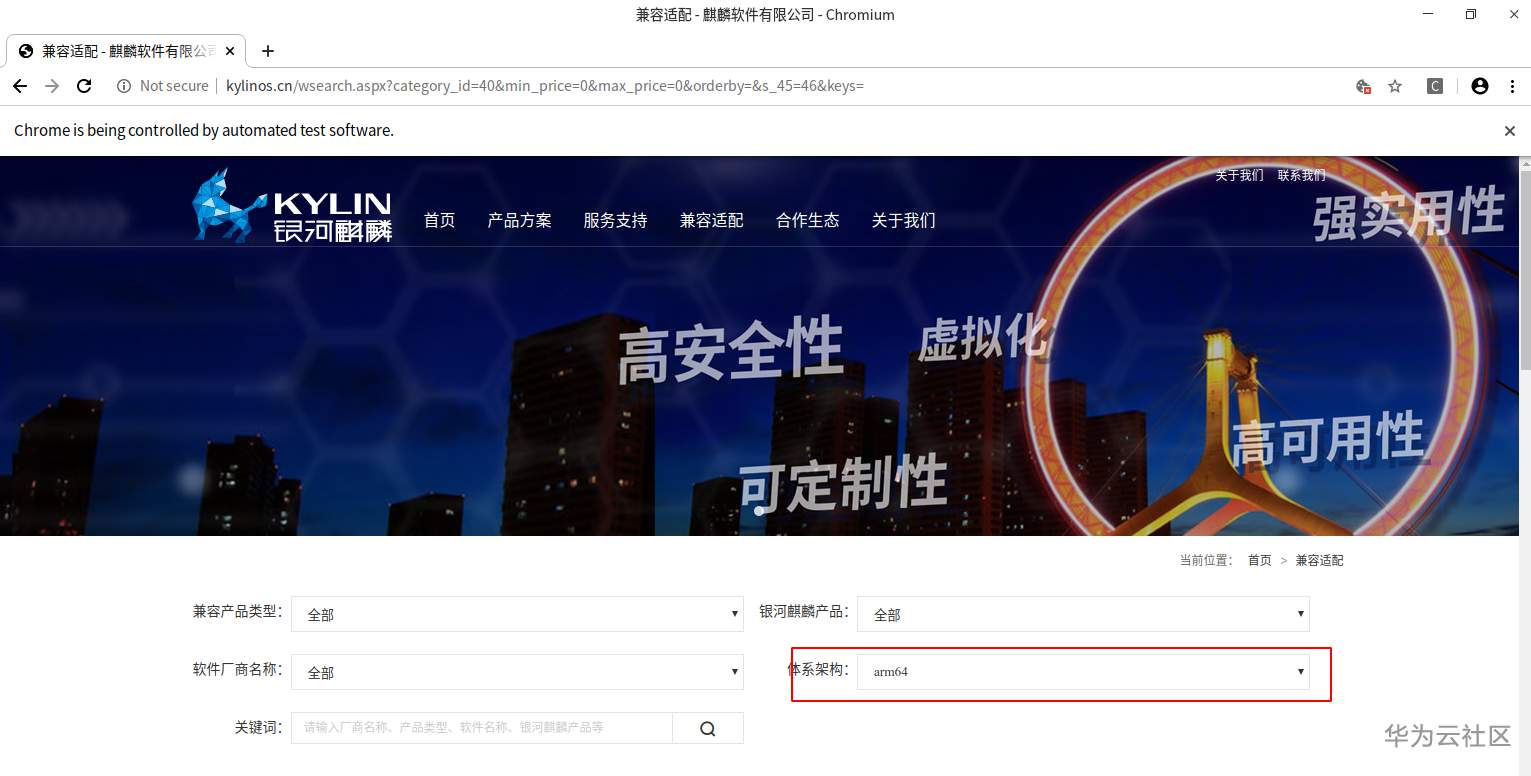Screen dimensions: 1531x776
Task: Go back to the previous page
Action: 20,86
